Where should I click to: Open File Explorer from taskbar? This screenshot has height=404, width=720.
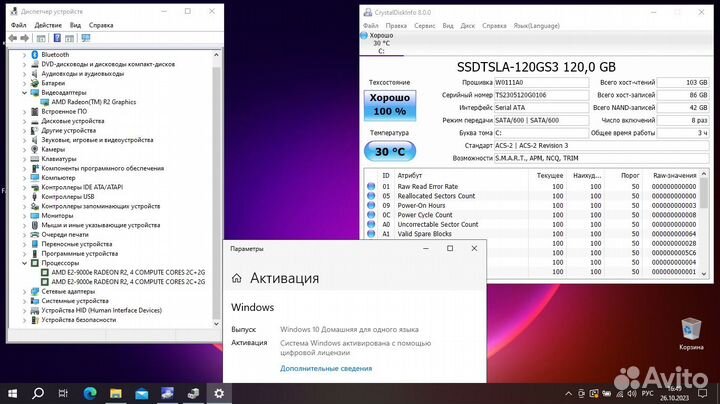(x=116, y=393)
